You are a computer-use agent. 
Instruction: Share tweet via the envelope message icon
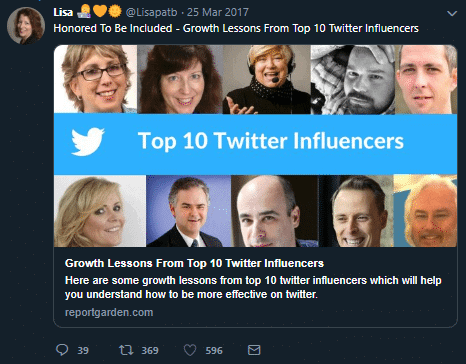click(x=254, y=350)
